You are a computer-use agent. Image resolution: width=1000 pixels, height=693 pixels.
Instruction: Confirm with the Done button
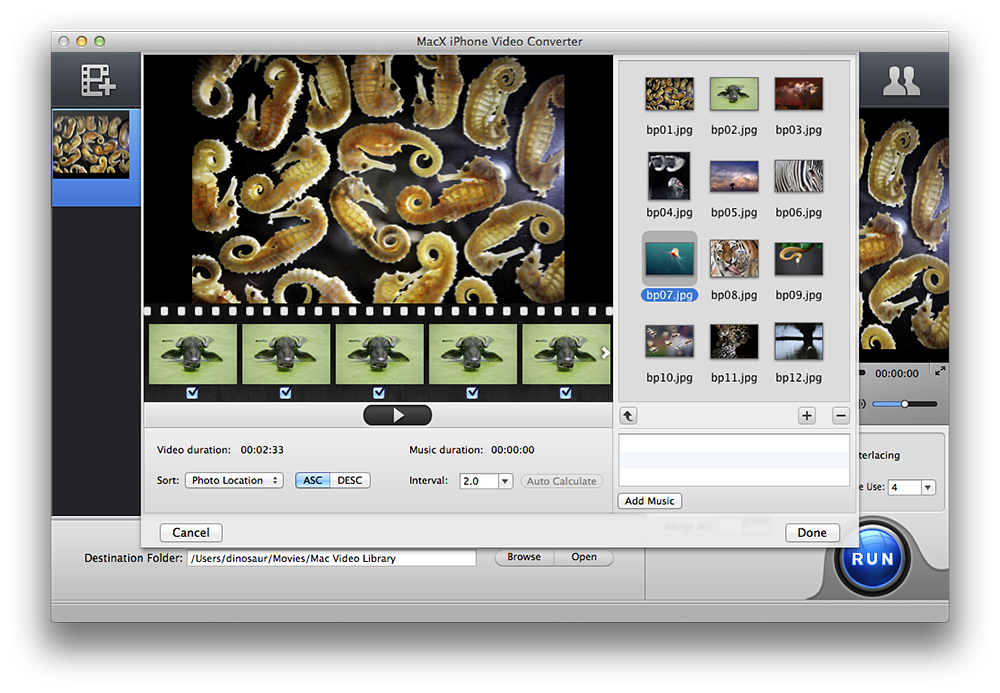click(x=812, y=533)
